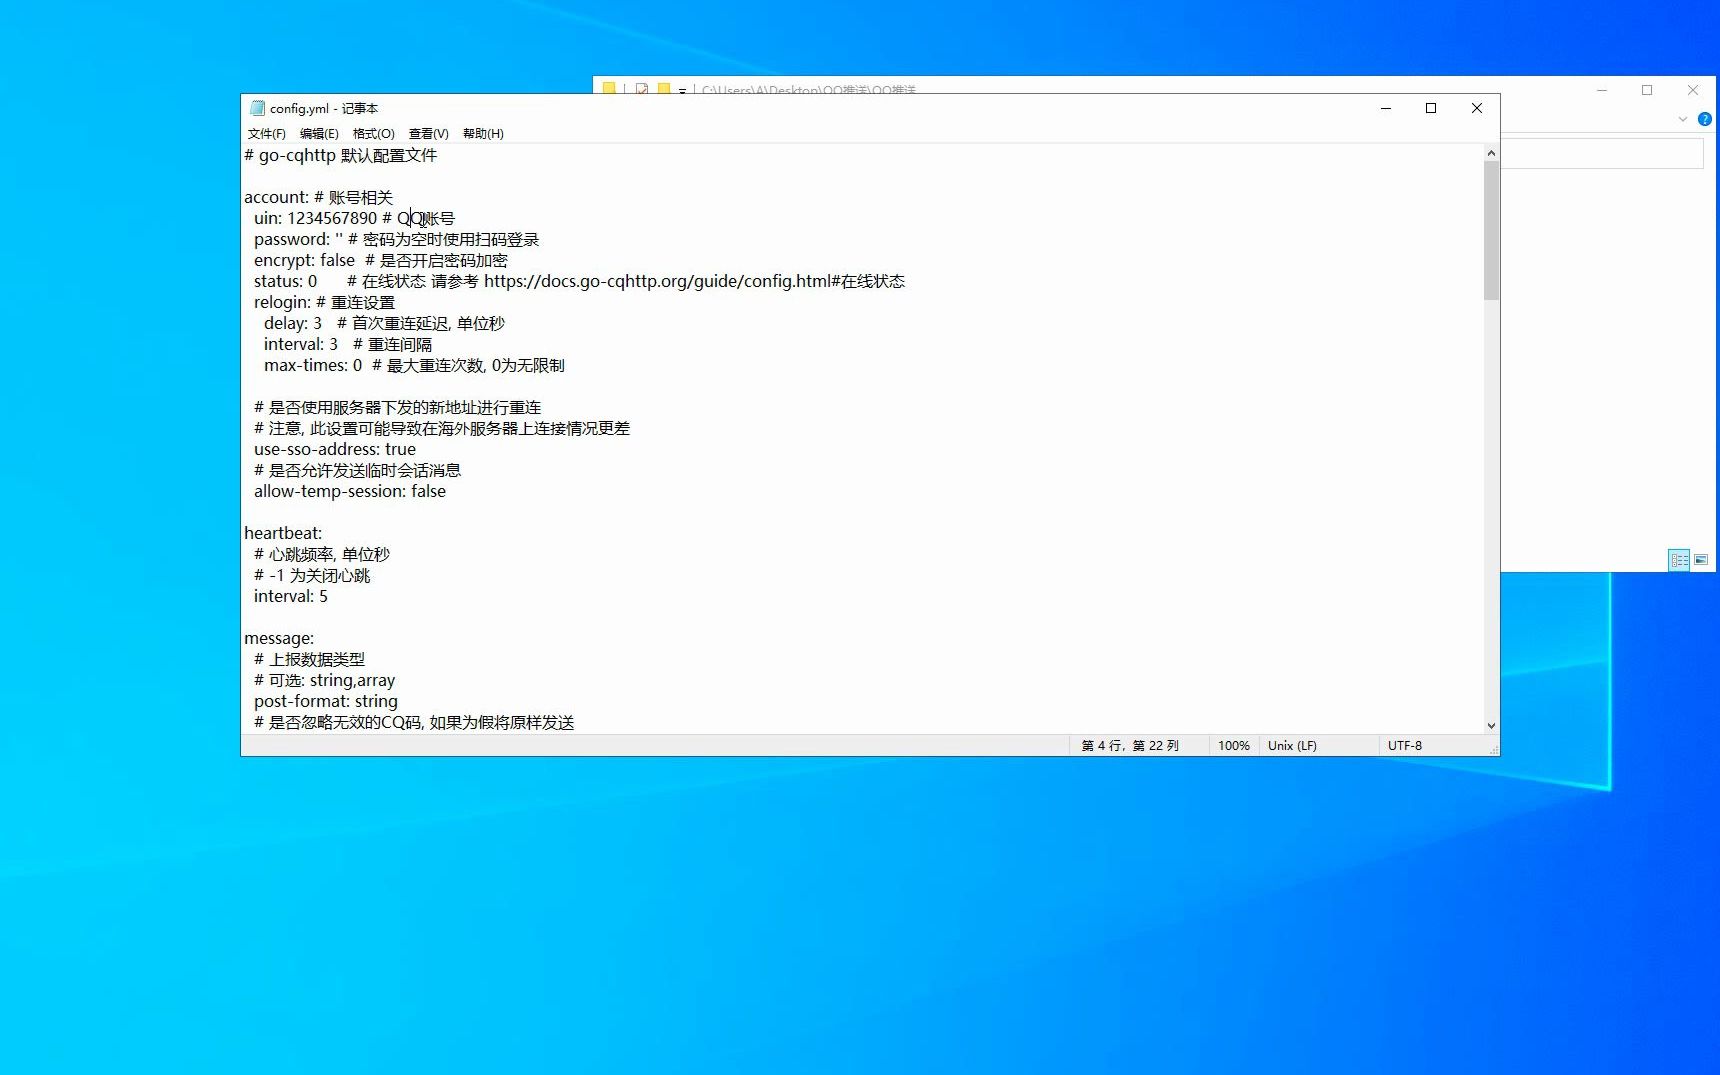Click the '# 上报数据类型' comment
The width and height of the screenshot is (1720, 1075).
(310, 659)
